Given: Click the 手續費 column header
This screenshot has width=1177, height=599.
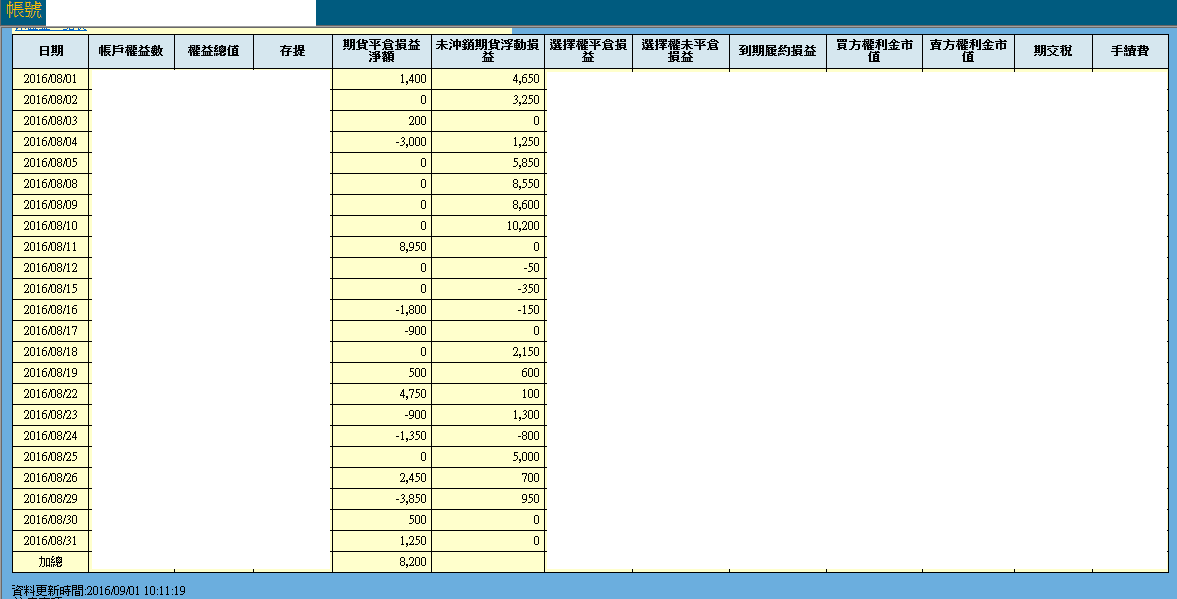Looking at the screenshot, I should (1130, 51).
